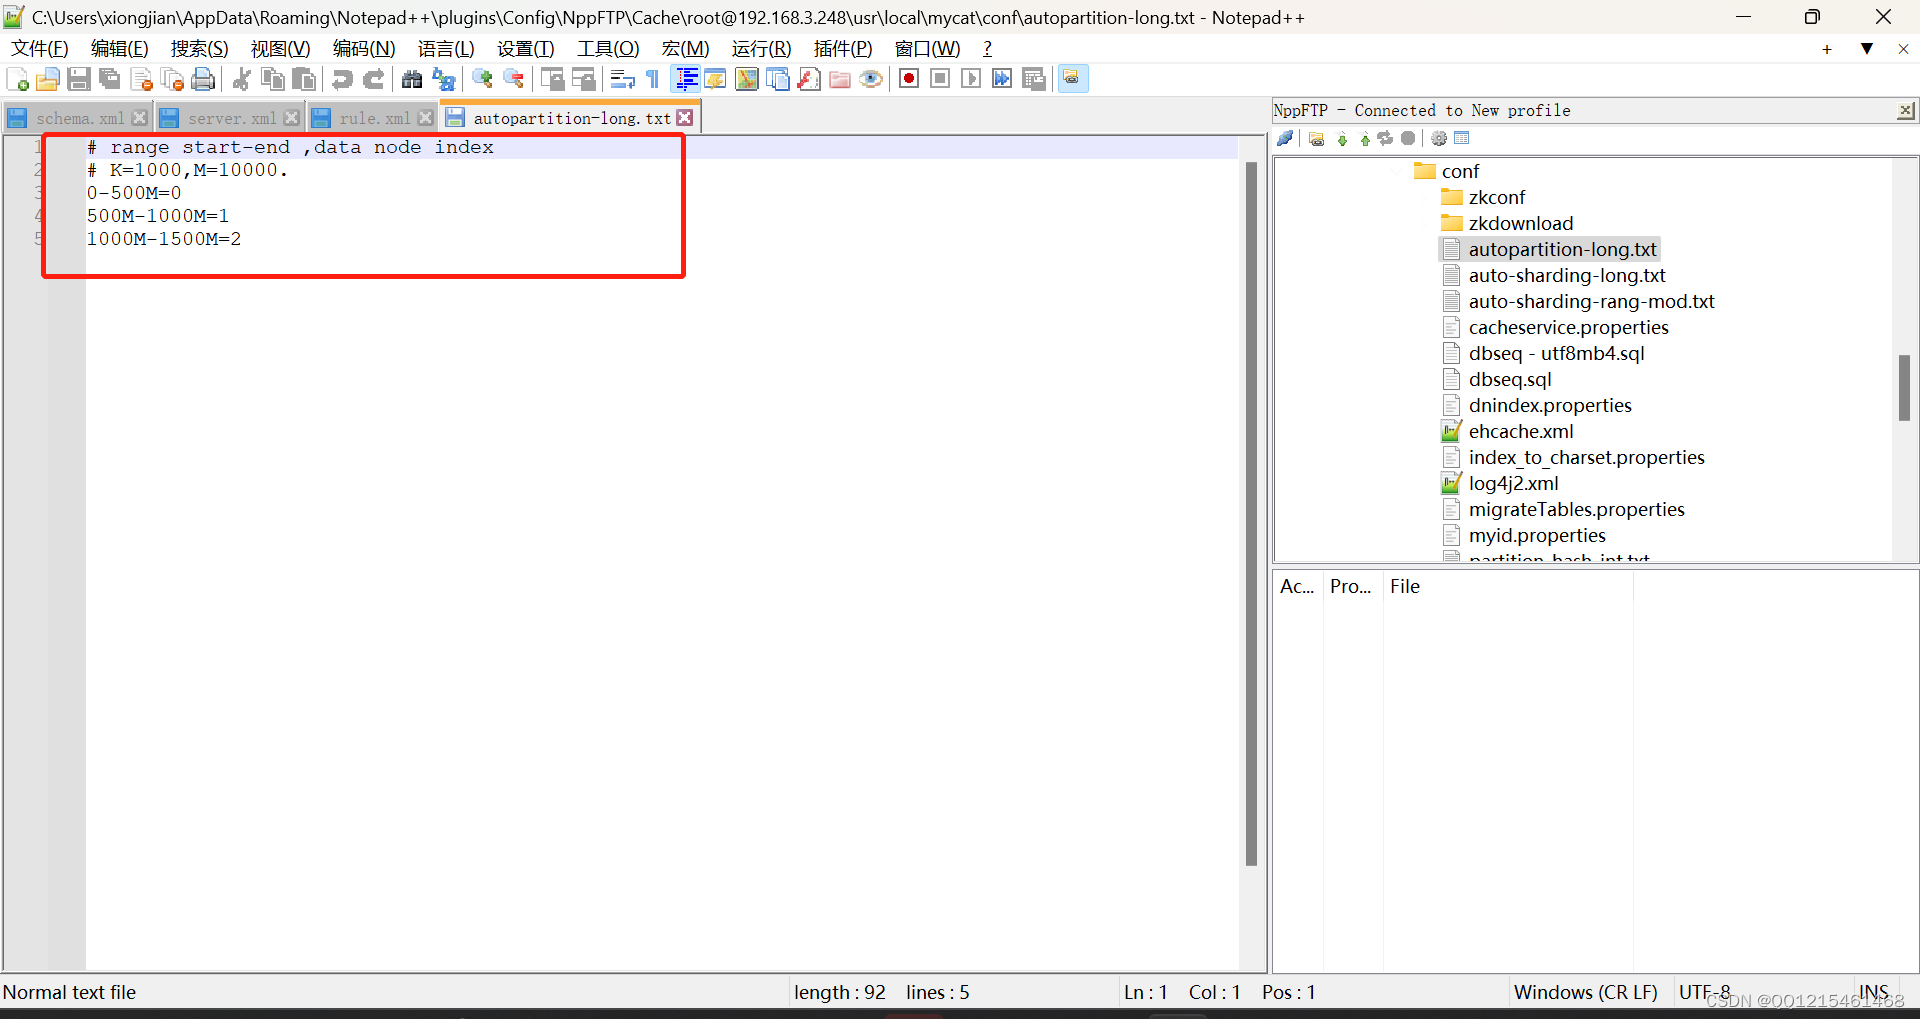Open the 设置(T) menu
Screen dimensions: 1920x1019
click(525, 49)
